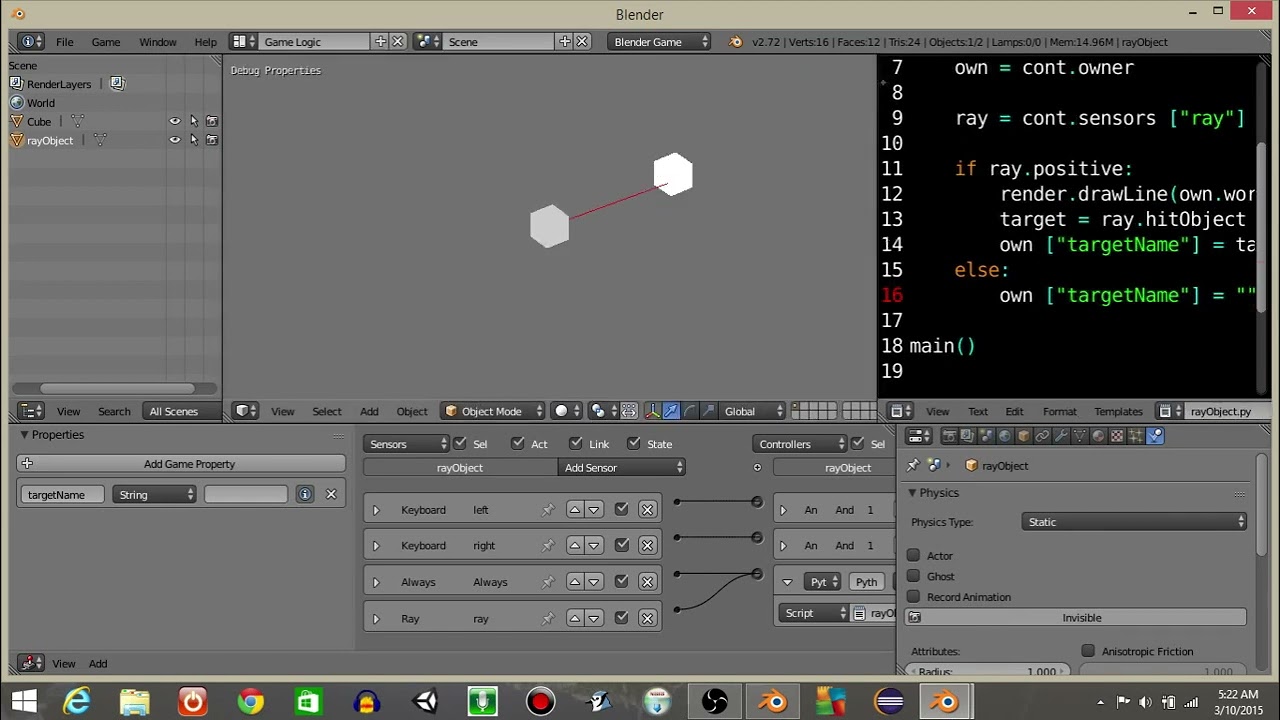The image size is (1280, 720).
Task: Toggle the Sensors Sel checkbox
Action: (x=460, y=443)
